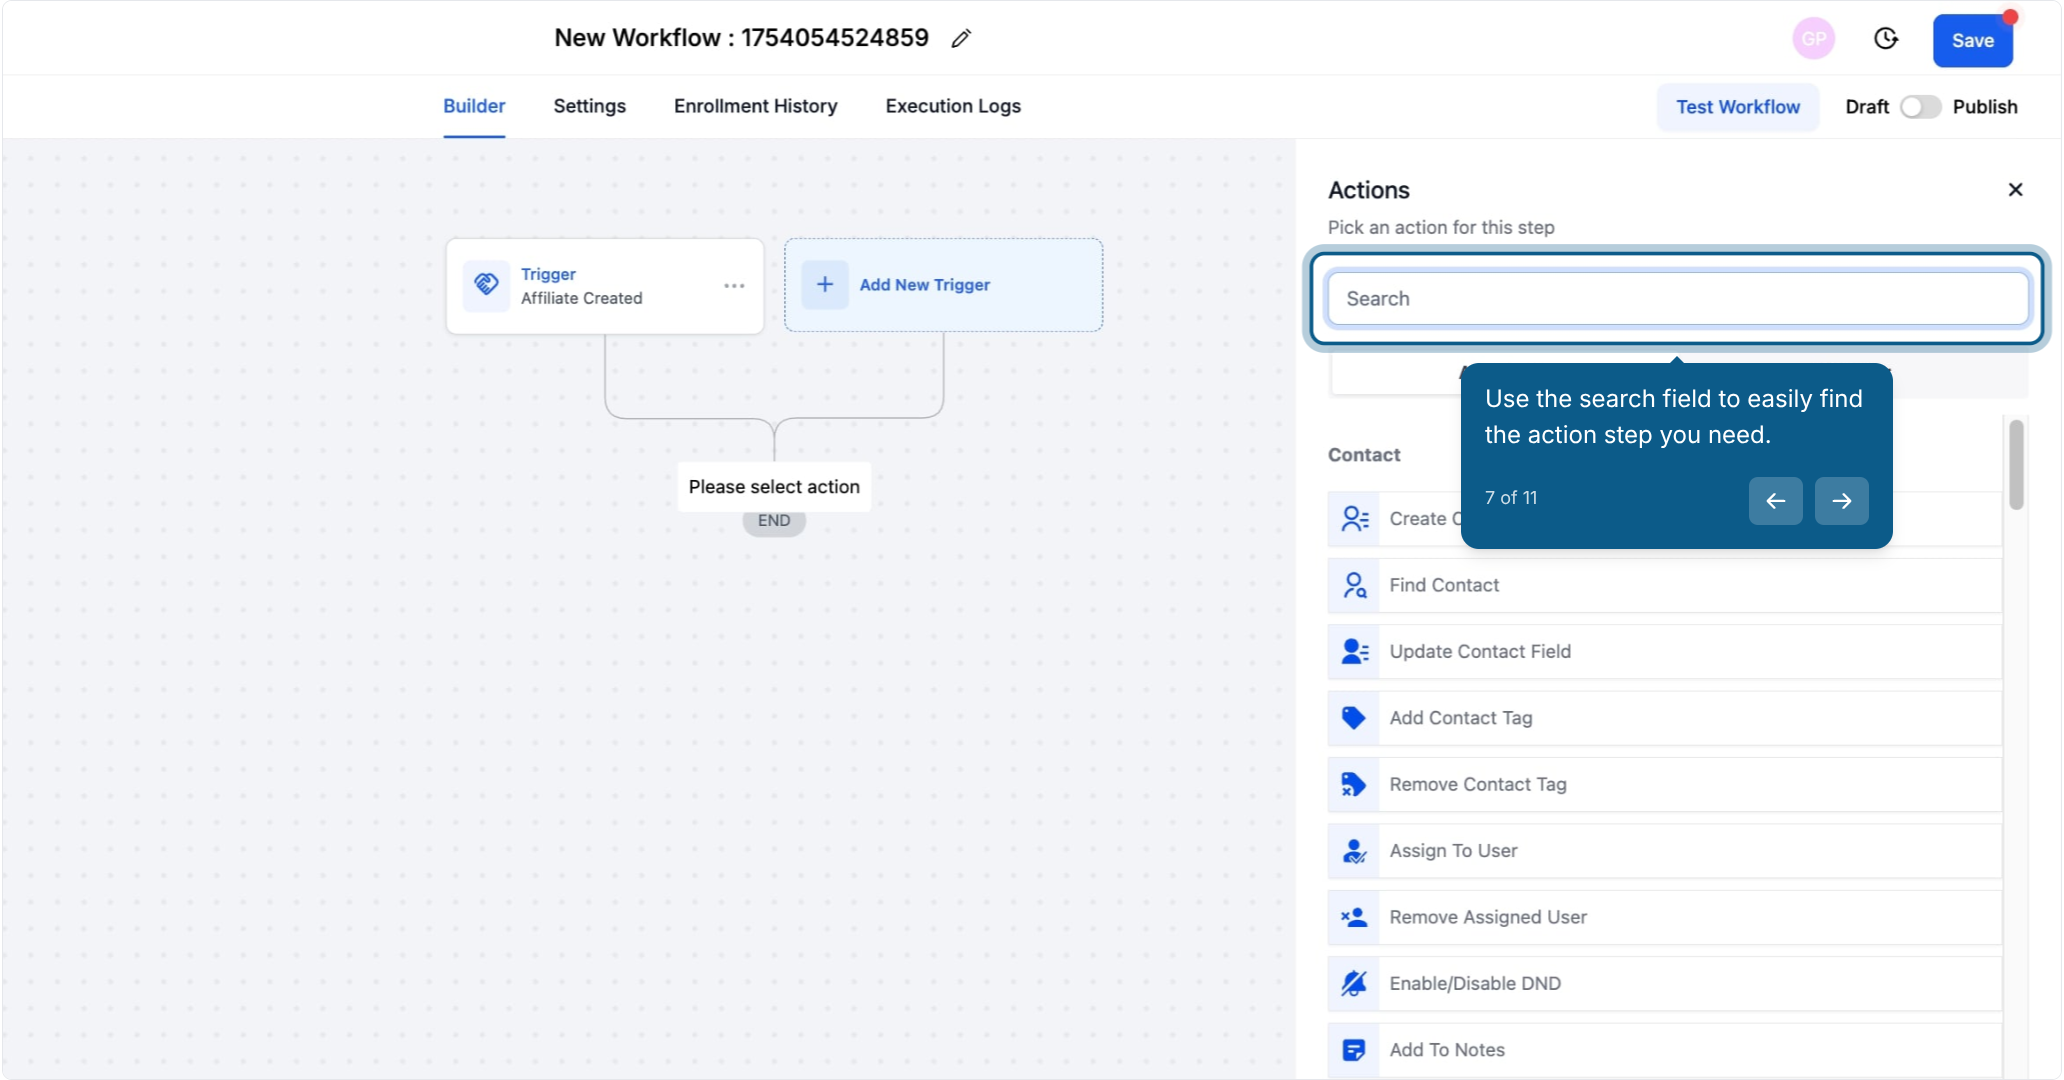Switch to the Builder tab
The image size is (2064, 1080).
tap(474, 106)
